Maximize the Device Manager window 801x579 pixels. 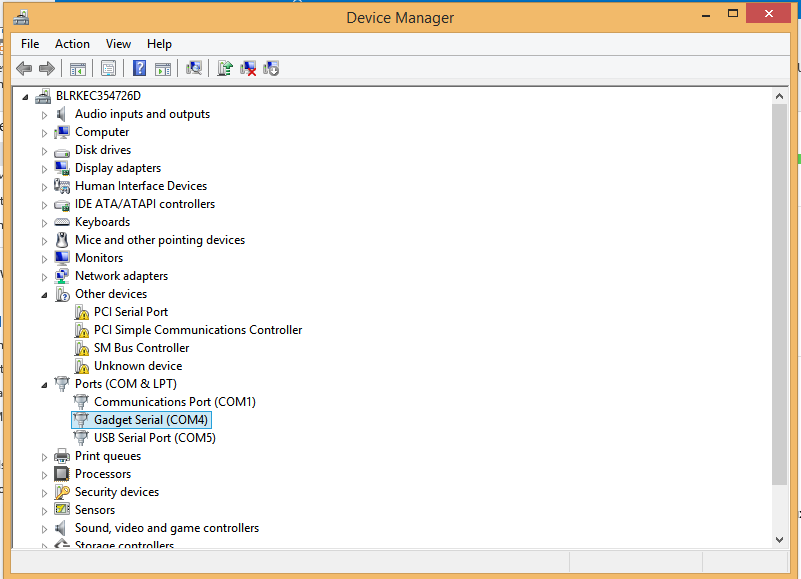pyautogui.click(x=733, y=14)
